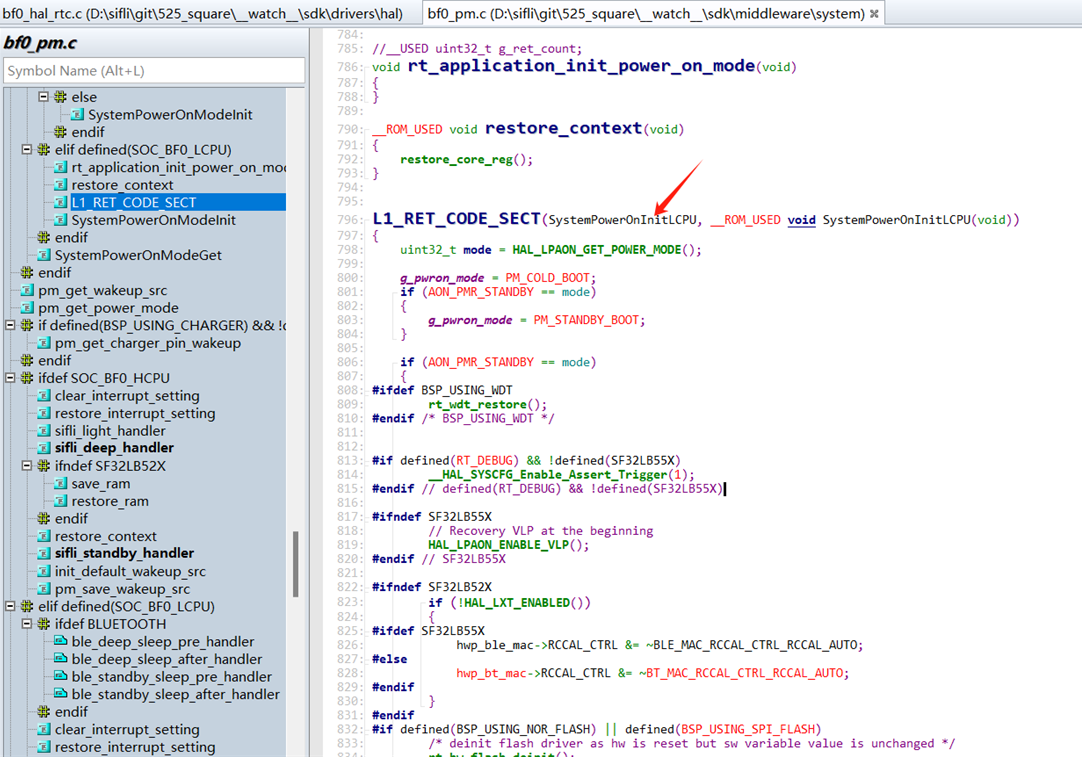Click the bf0_pm.c symbol window title
The height and width of the screenshot is (760, 1082).
pyautogui.click(x=40, y=43)
